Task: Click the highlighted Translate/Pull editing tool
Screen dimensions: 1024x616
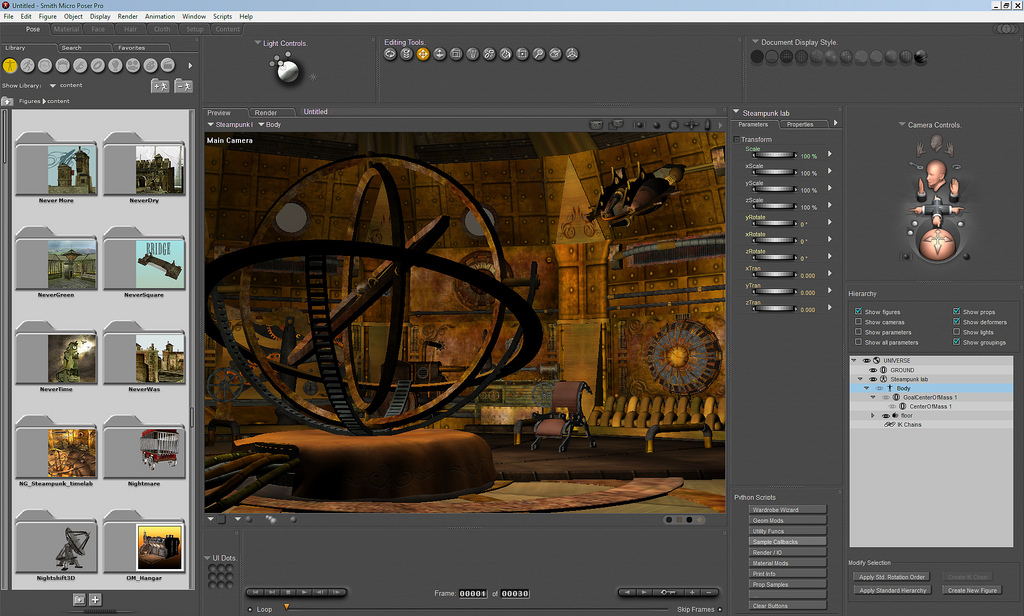Action: click(x=423, y=54)
